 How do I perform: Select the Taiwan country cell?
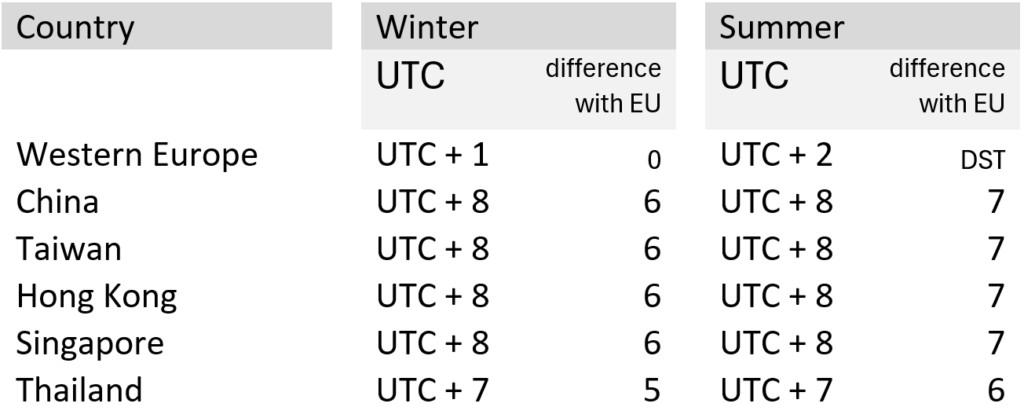69,249
